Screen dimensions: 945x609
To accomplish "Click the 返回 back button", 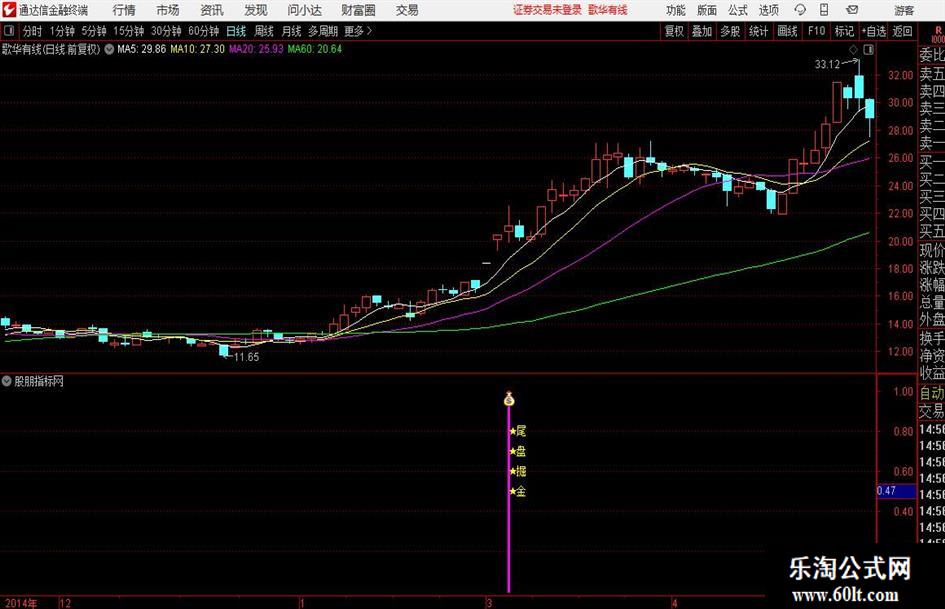I will [x=903, y=31].
